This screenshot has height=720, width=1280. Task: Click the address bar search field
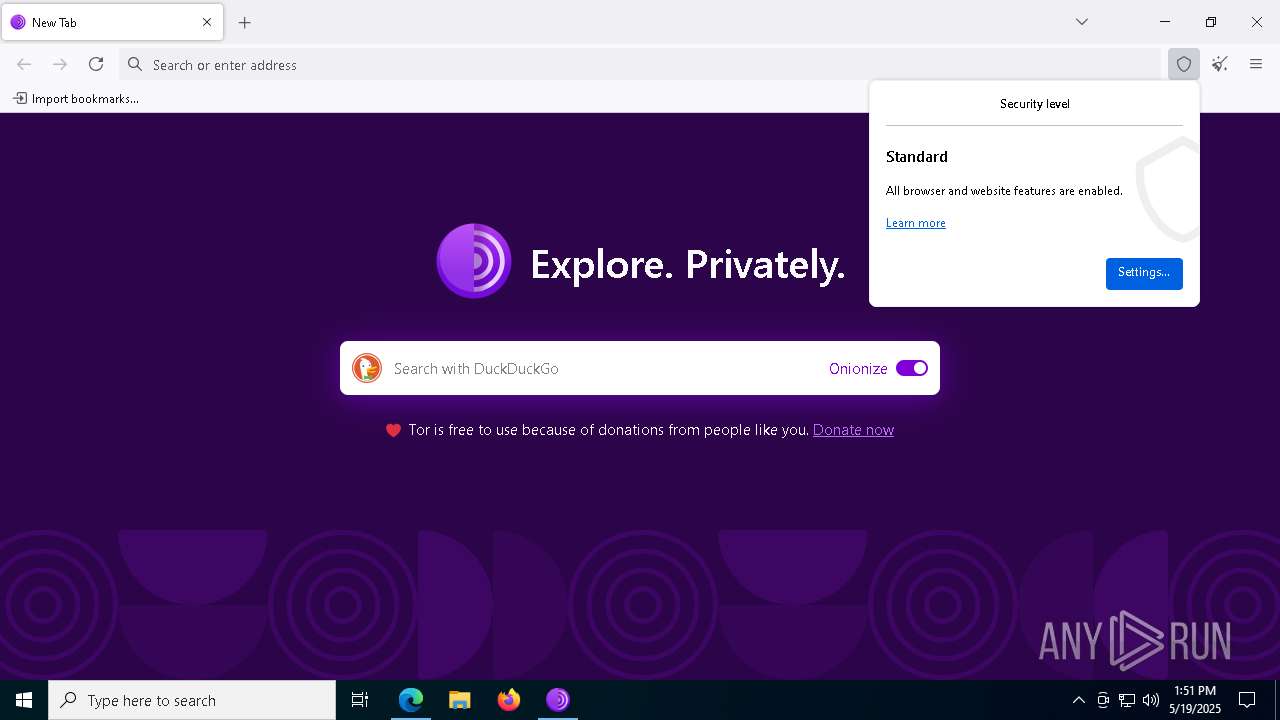640,64
